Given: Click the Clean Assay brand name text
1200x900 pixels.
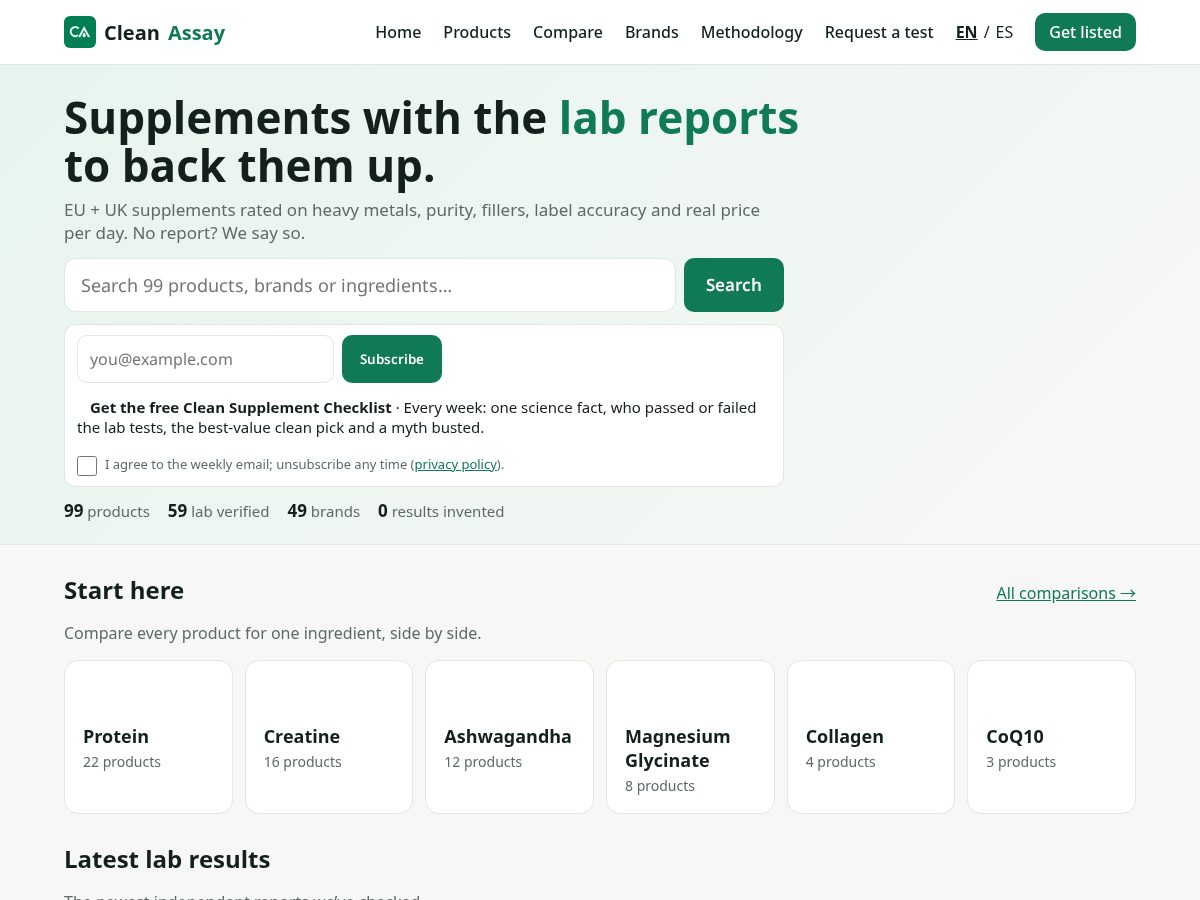Looking at the screenshot, I should click(x=164, y=33).
